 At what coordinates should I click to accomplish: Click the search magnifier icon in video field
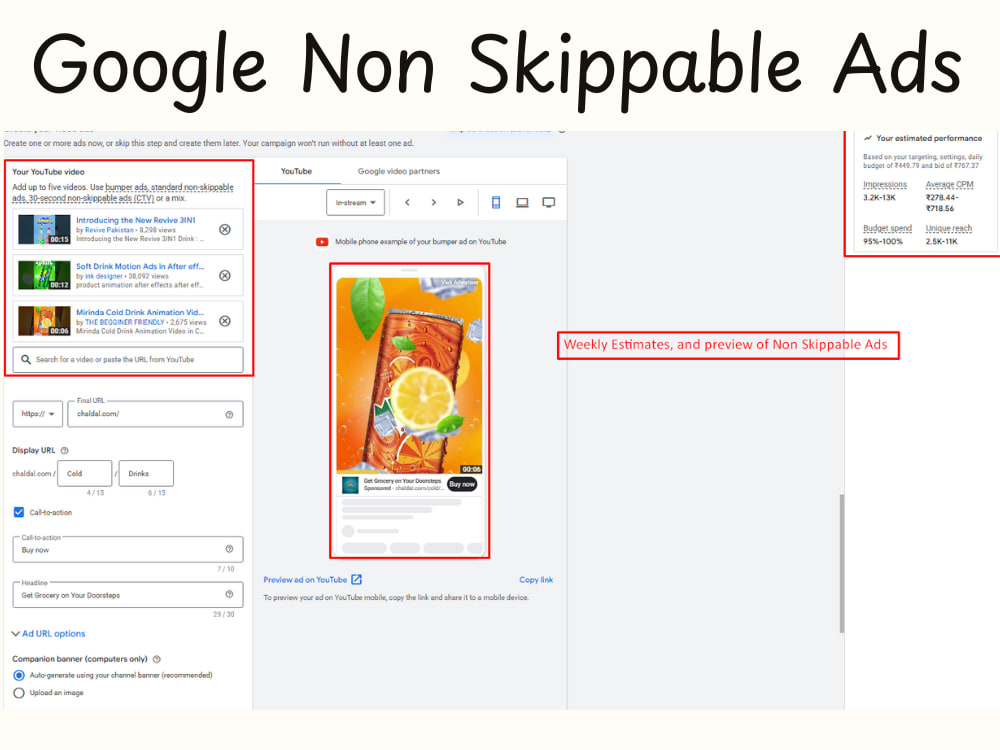26,360
